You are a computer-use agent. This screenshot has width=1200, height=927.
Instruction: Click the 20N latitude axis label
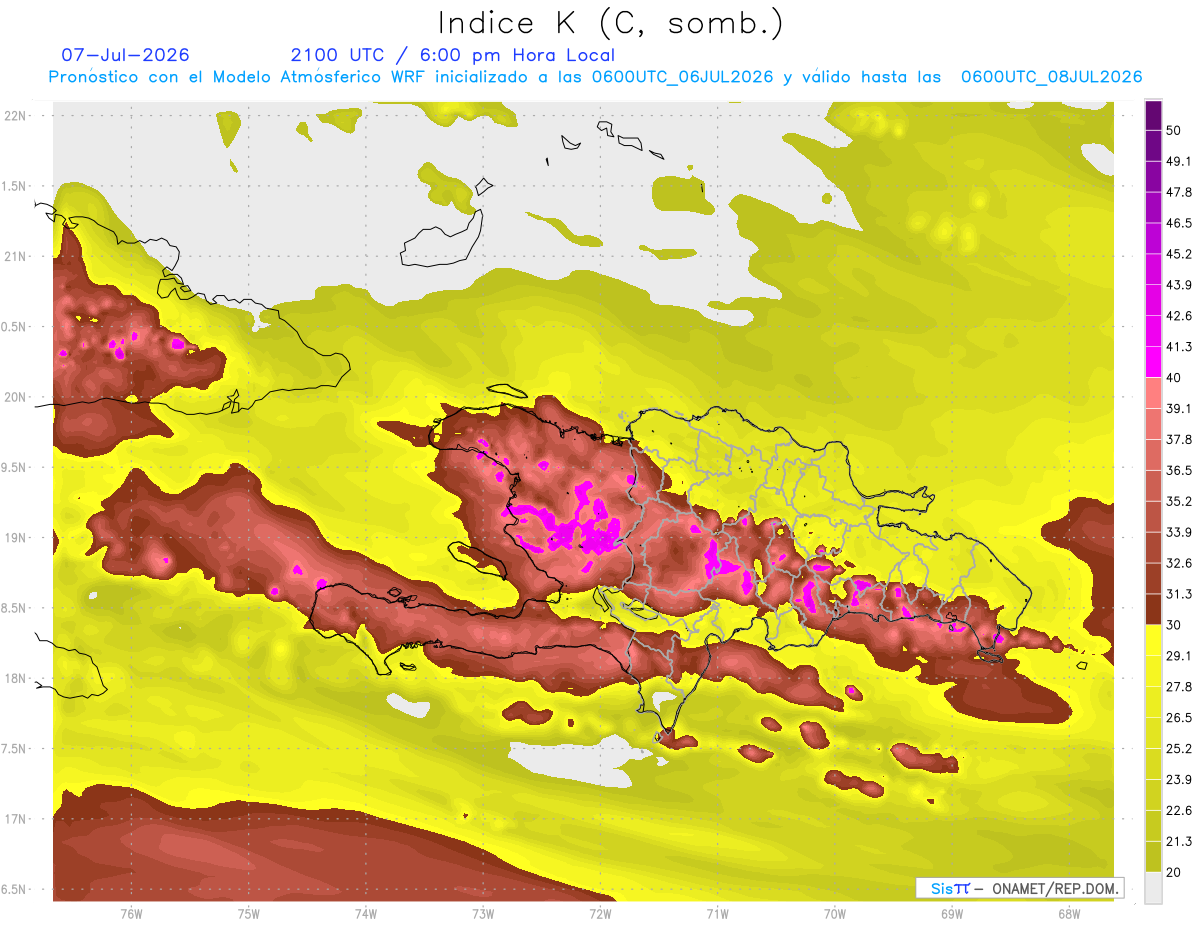point(17,397)
